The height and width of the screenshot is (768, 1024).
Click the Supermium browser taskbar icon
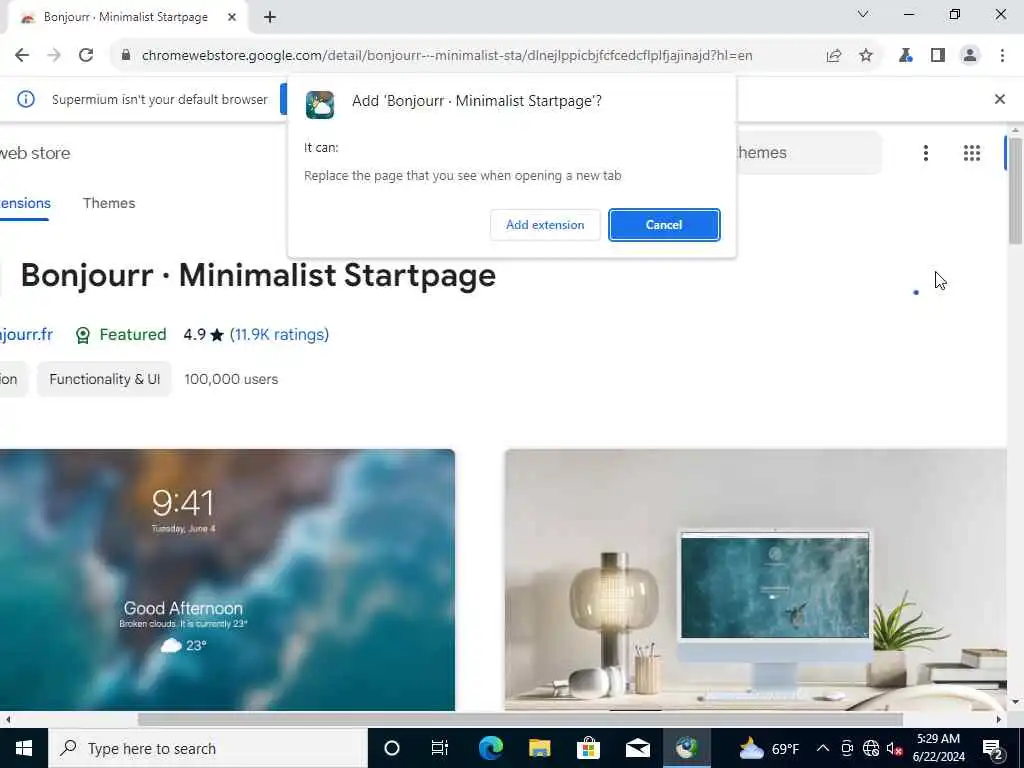[x=686, y=748]
